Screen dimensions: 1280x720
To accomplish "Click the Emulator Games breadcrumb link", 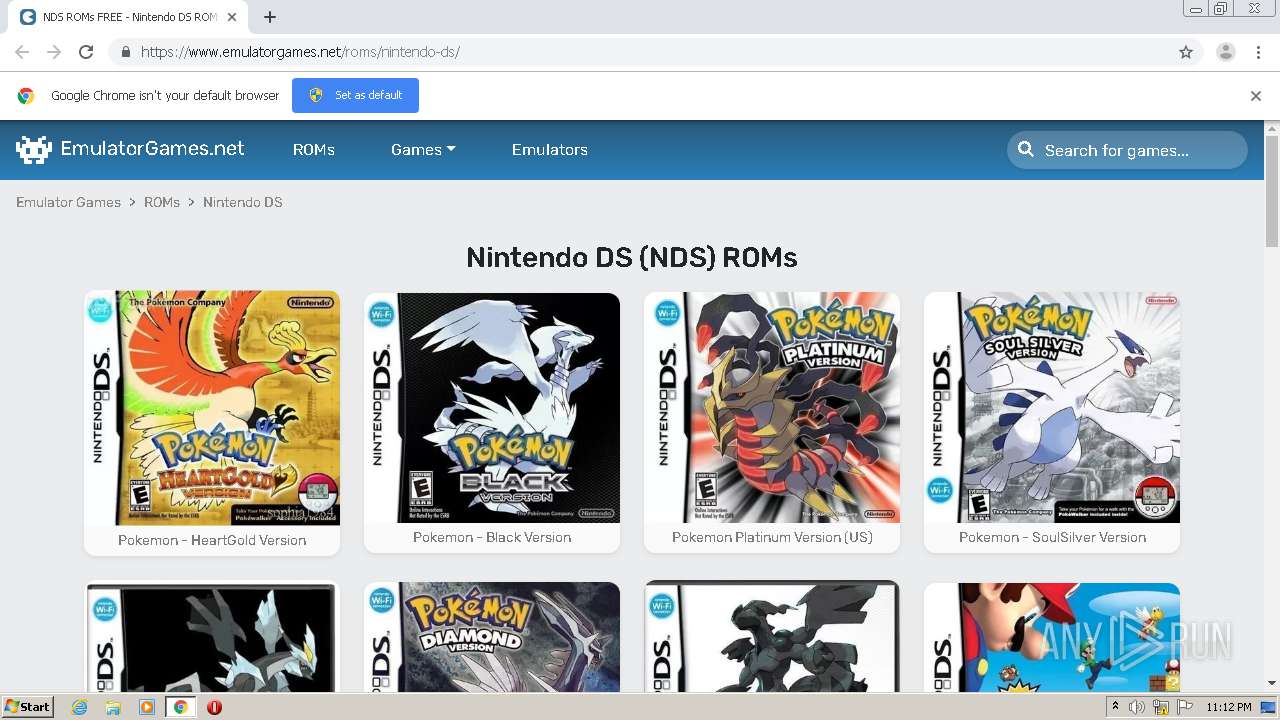I will coord(68,202).
